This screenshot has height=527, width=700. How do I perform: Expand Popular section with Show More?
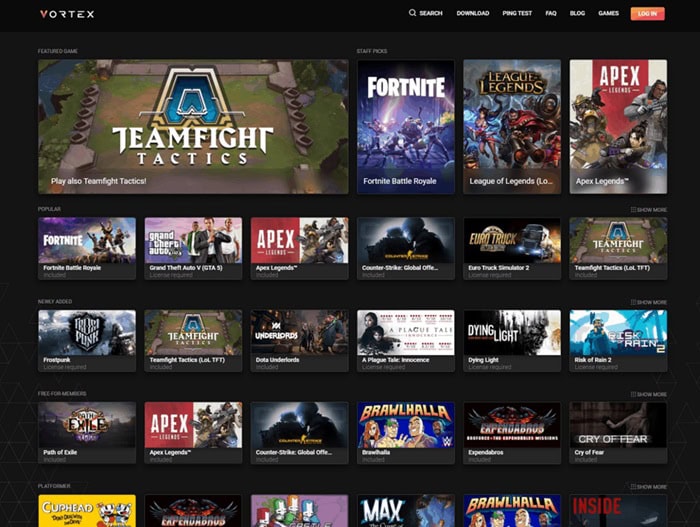click(648, 210)
